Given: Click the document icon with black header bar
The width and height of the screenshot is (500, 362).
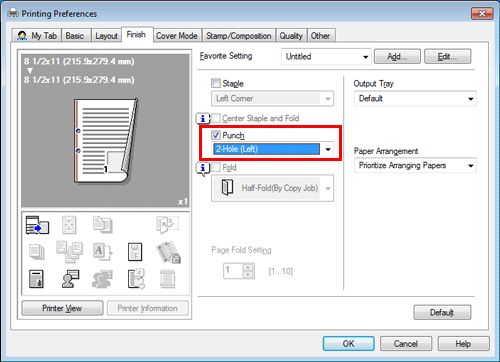Looking at the screenshot, I should point(36,279).
